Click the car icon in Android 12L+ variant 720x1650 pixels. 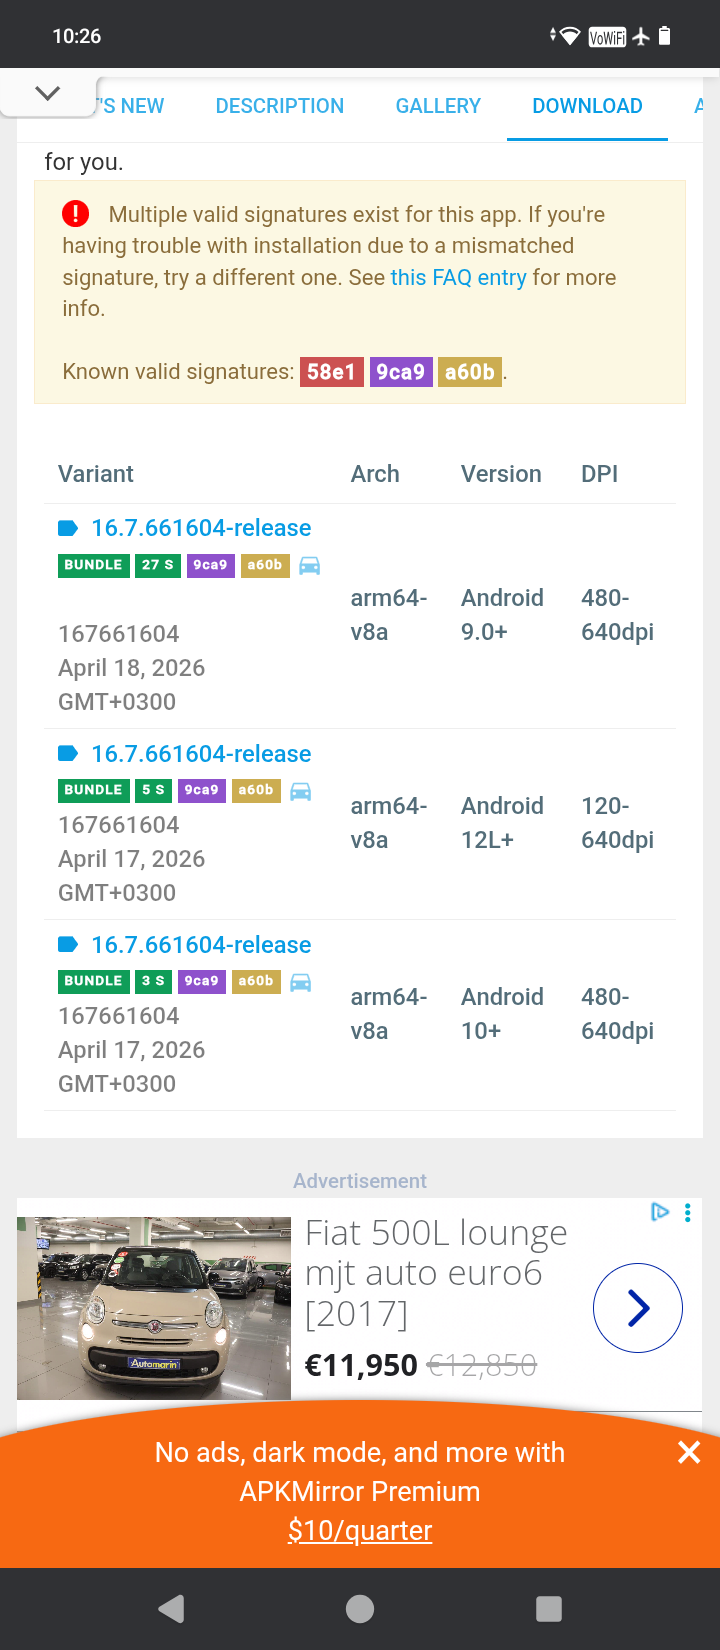coord(301,791)
